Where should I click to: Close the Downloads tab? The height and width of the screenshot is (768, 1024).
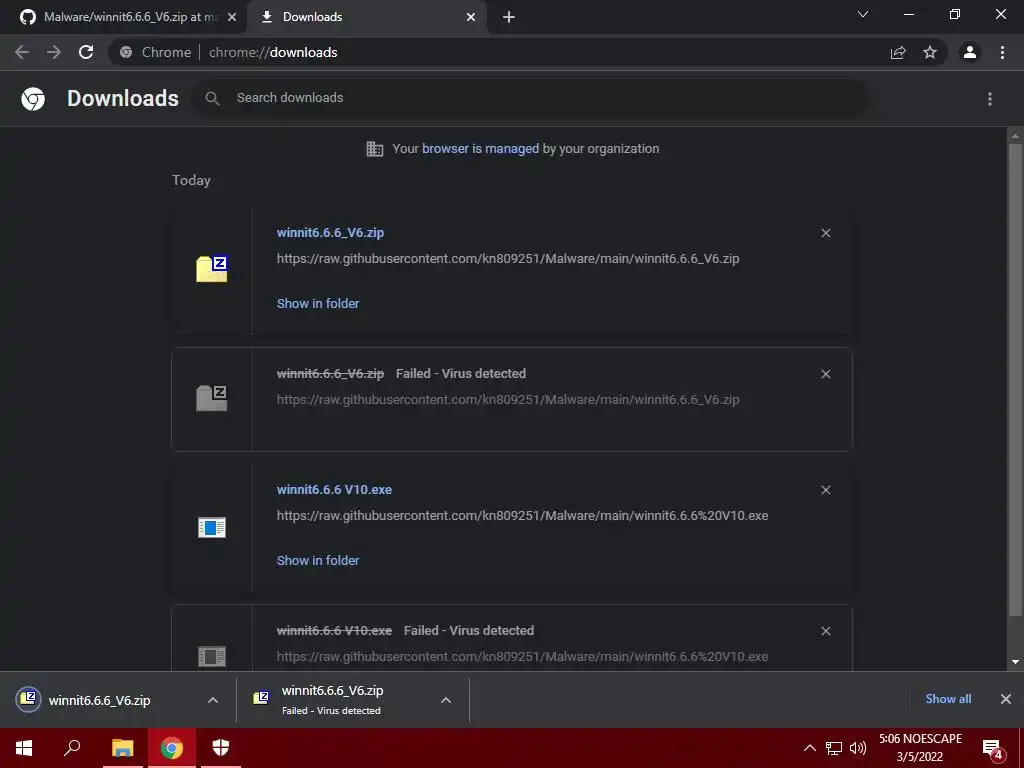(471, 17)
